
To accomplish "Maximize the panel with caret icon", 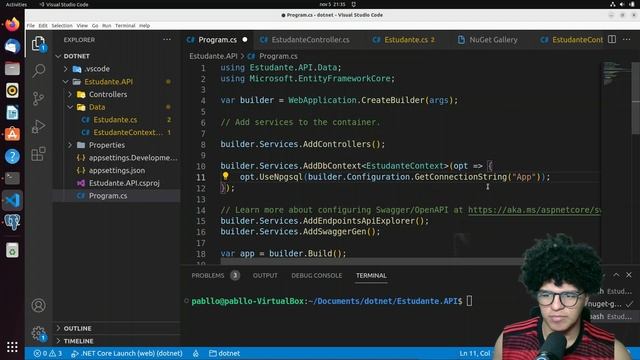I will [x=616, y=275].
